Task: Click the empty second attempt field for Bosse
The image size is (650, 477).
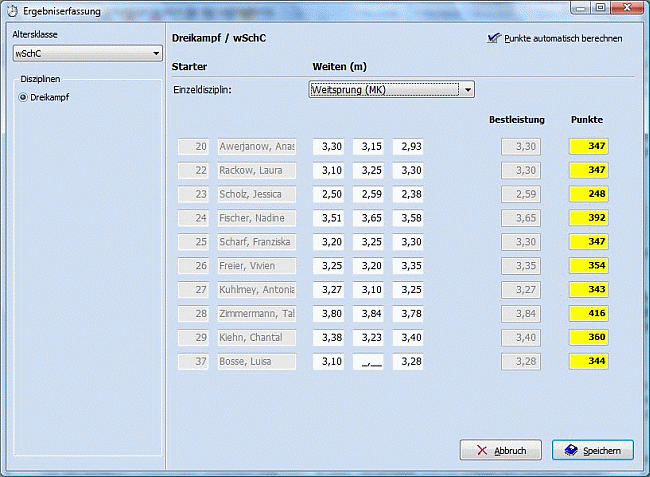Action: (368, 362)
